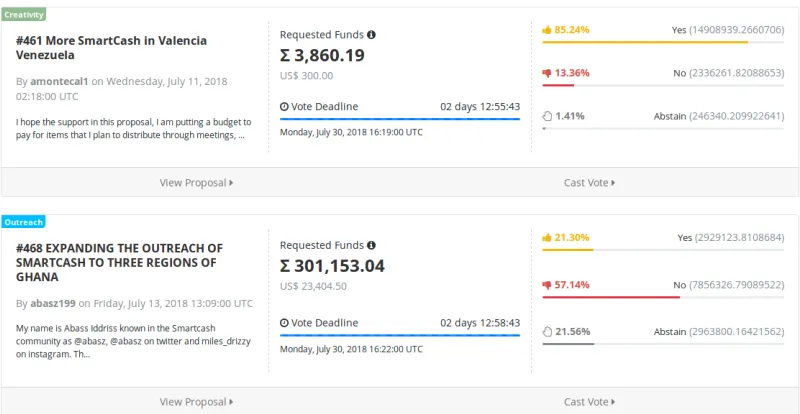Select the blue Outreach category tag
800x414 pixels.
tap(23, 222)
